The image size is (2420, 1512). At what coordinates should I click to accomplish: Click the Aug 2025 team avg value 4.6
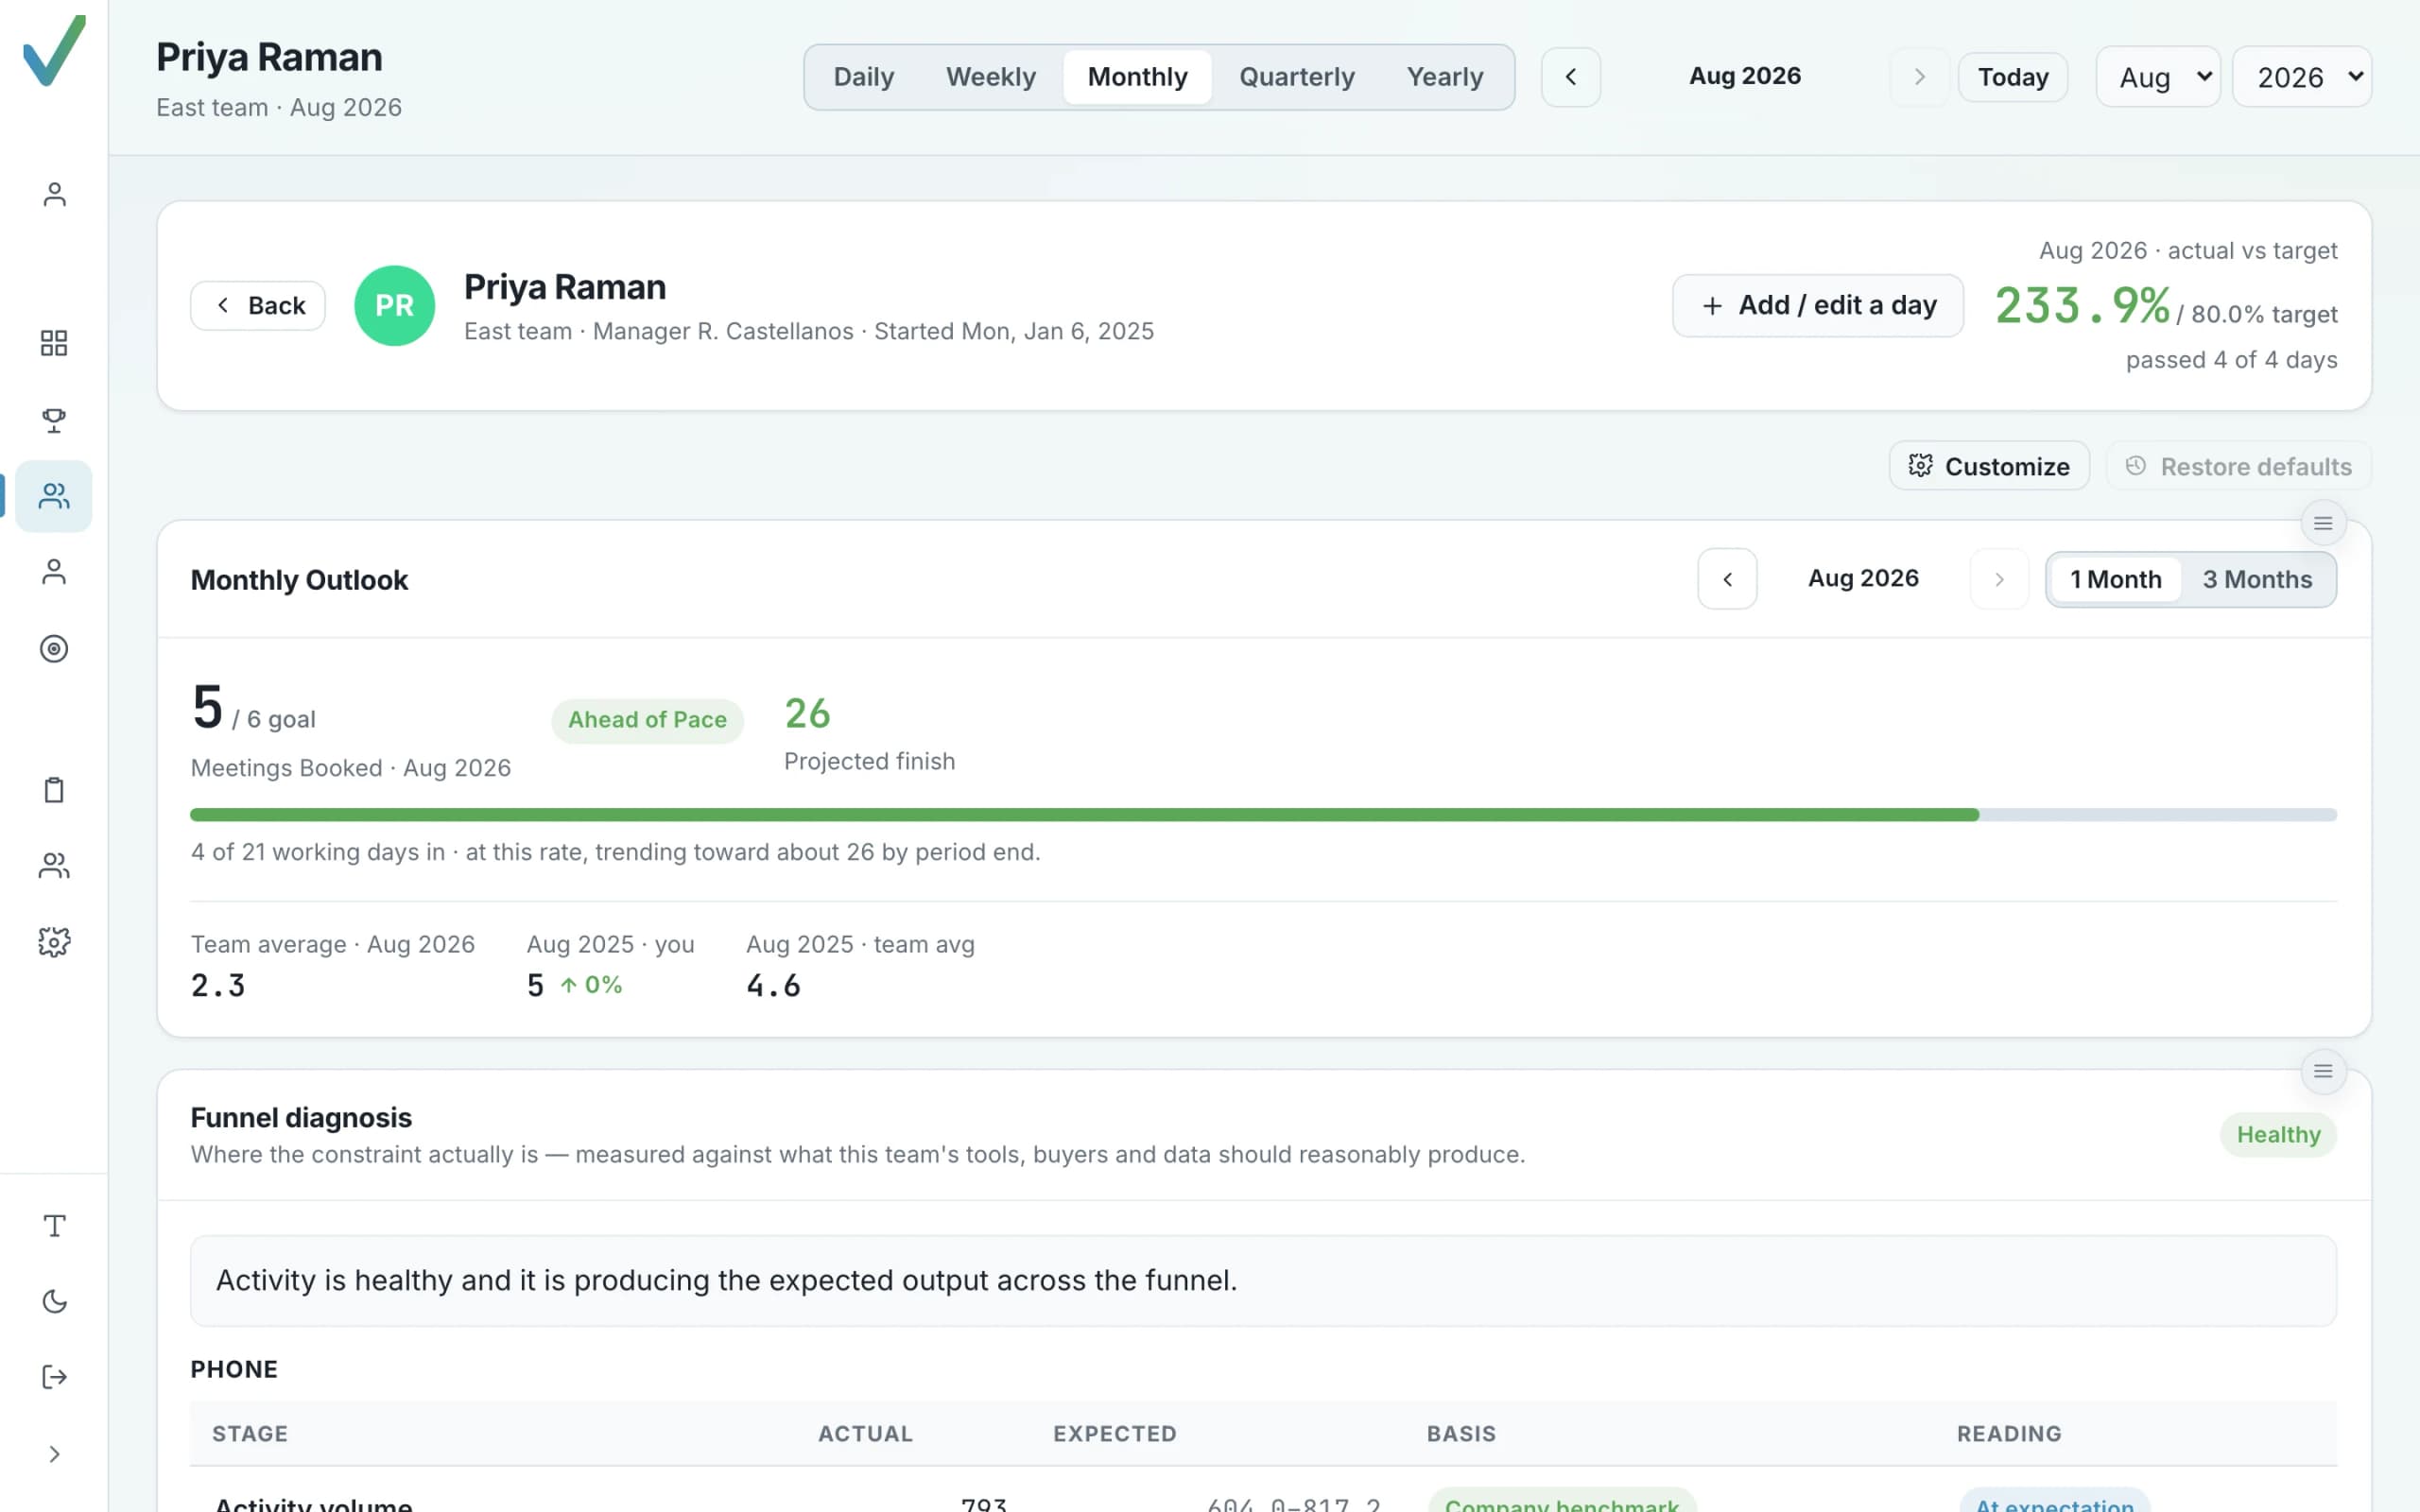(x=773, y=986)
